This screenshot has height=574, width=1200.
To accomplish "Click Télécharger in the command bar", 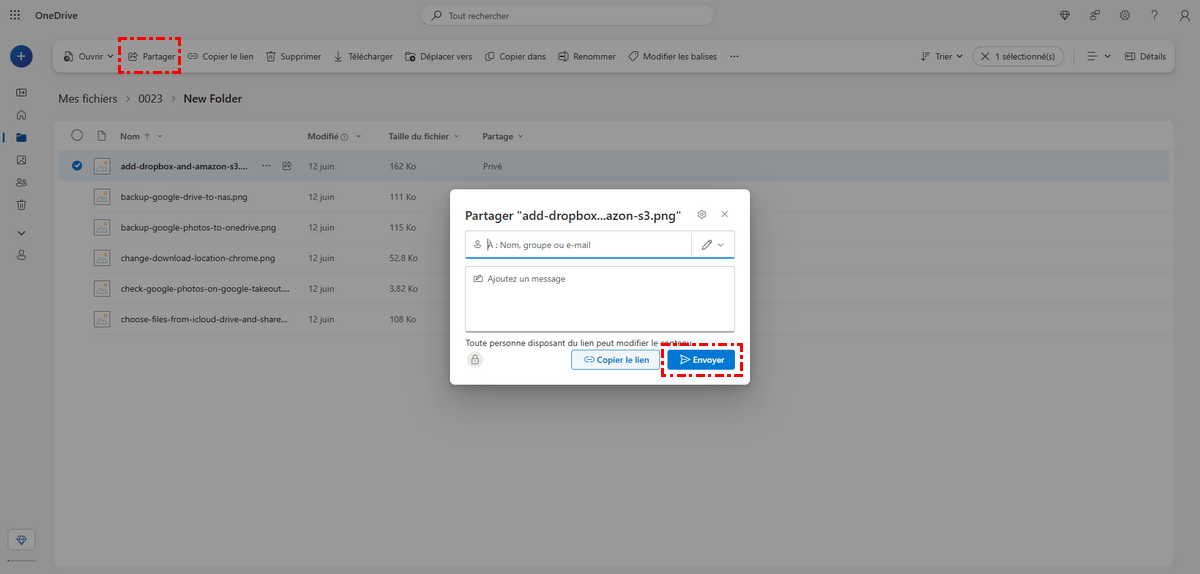I will click(x=362, y=57).
